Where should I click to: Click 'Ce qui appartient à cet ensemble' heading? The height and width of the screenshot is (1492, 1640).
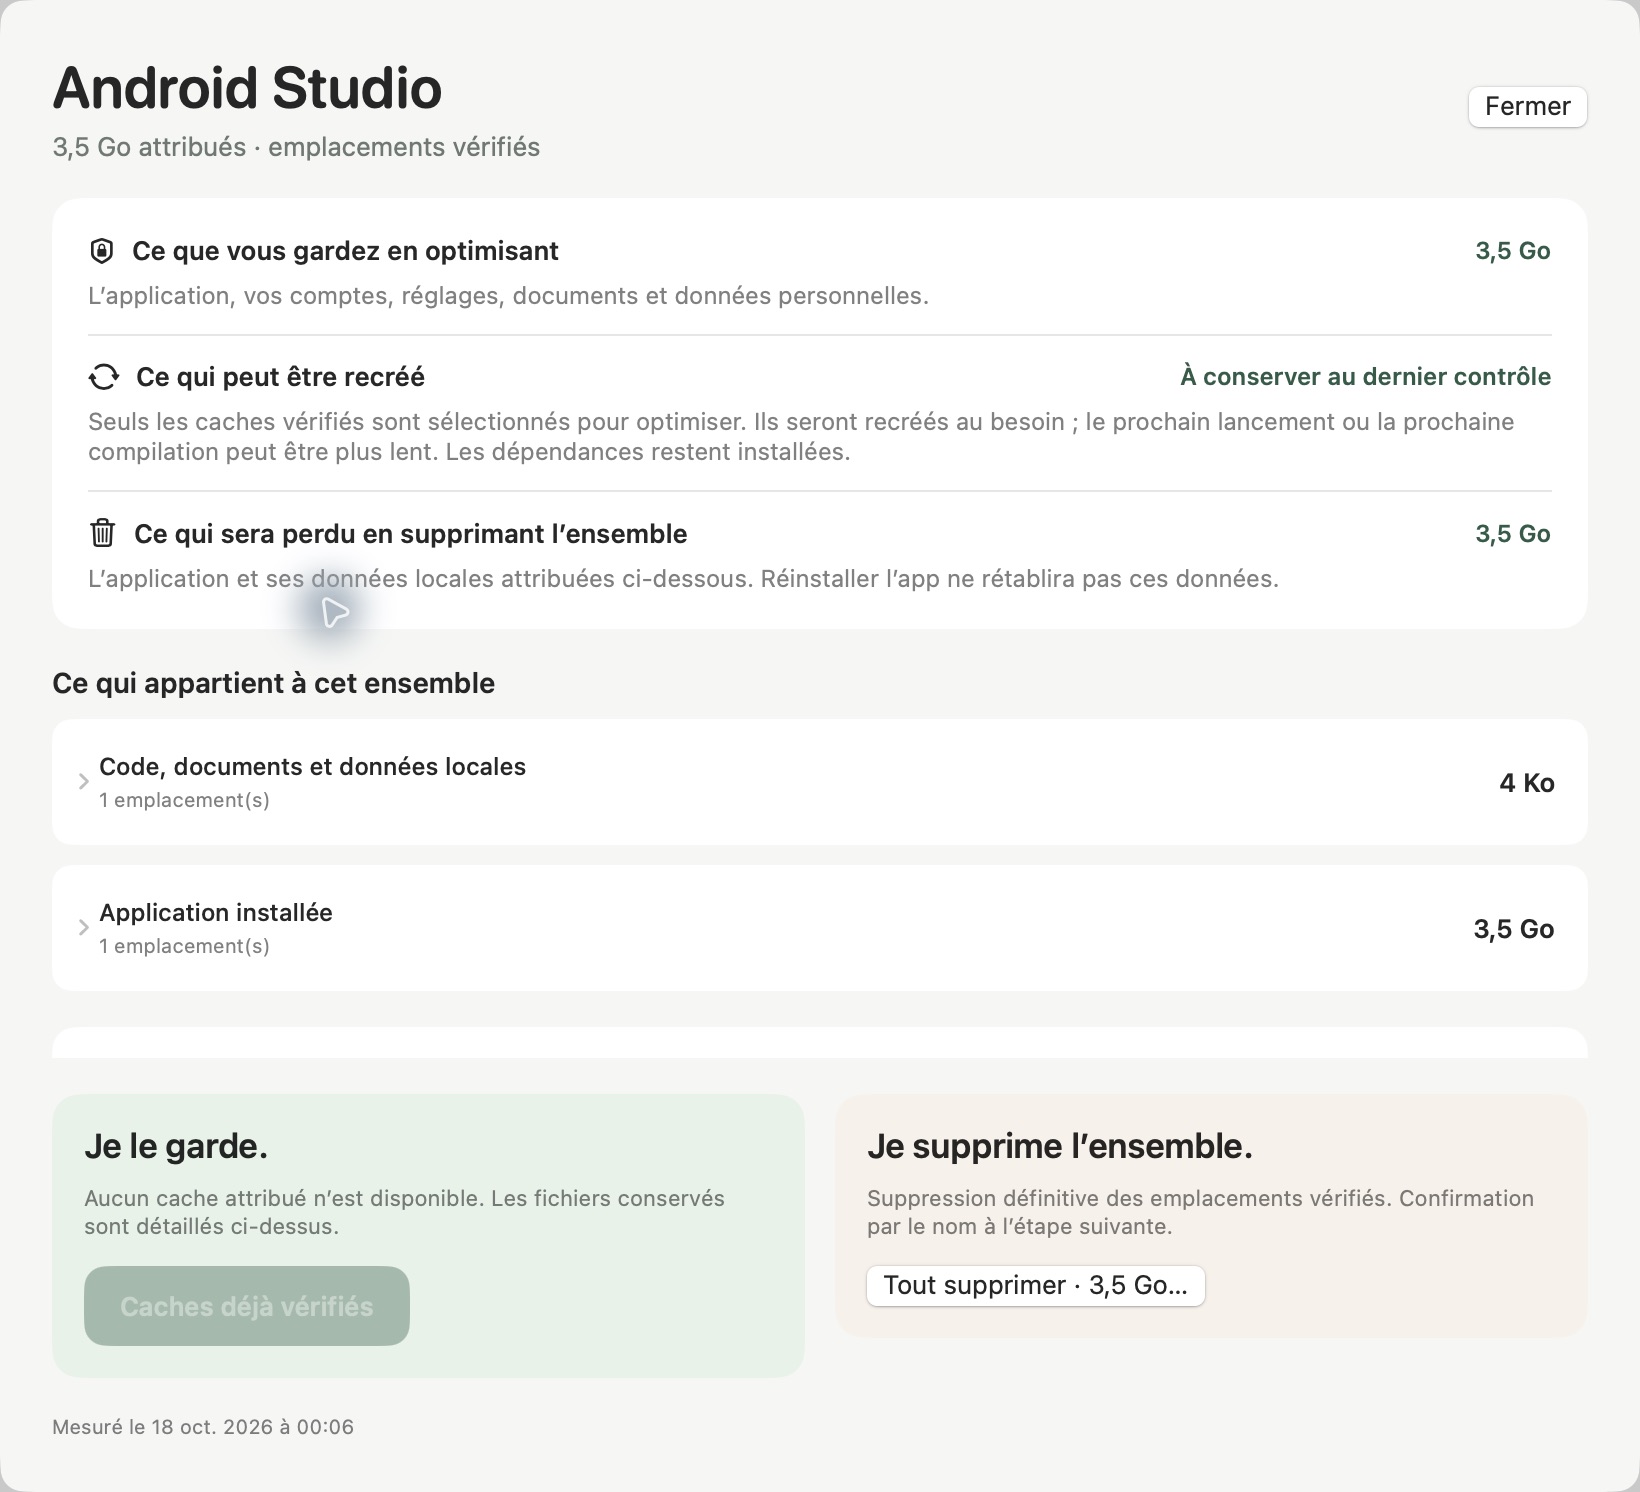(273, 683)
